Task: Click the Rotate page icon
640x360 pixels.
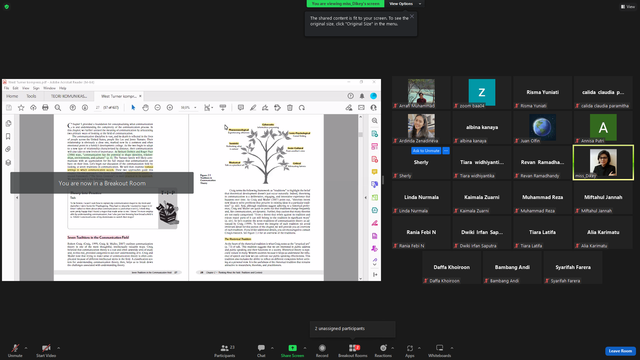Action: [x=302, y=108]
